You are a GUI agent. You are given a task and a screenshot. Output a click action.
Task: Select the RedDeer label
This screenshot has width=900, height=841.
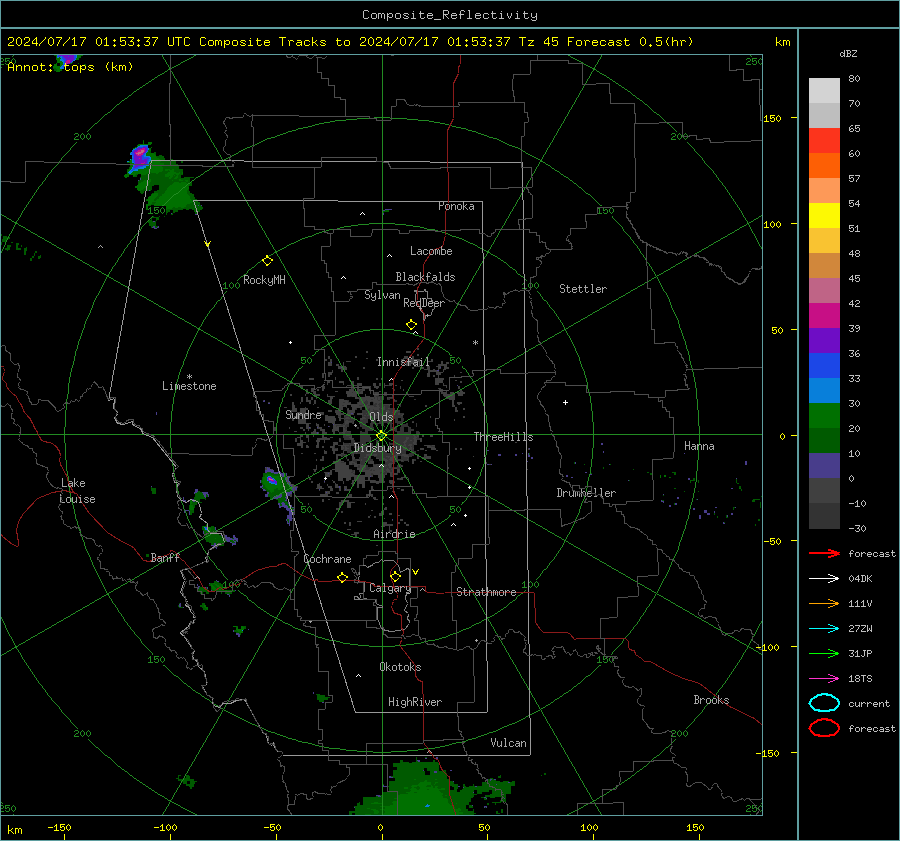424,303
